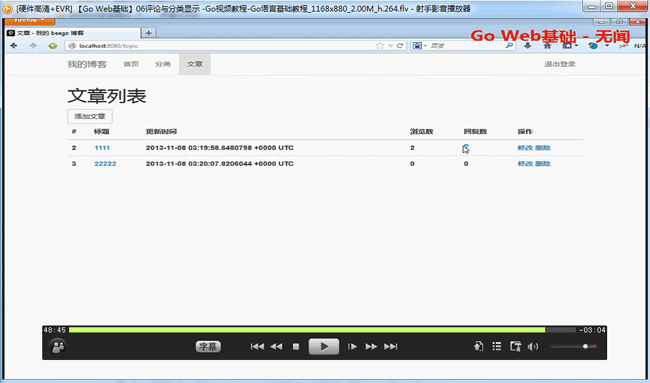Reload the page with the refresh icon
The width and height of the screenshot is (650, 383).
400,46
